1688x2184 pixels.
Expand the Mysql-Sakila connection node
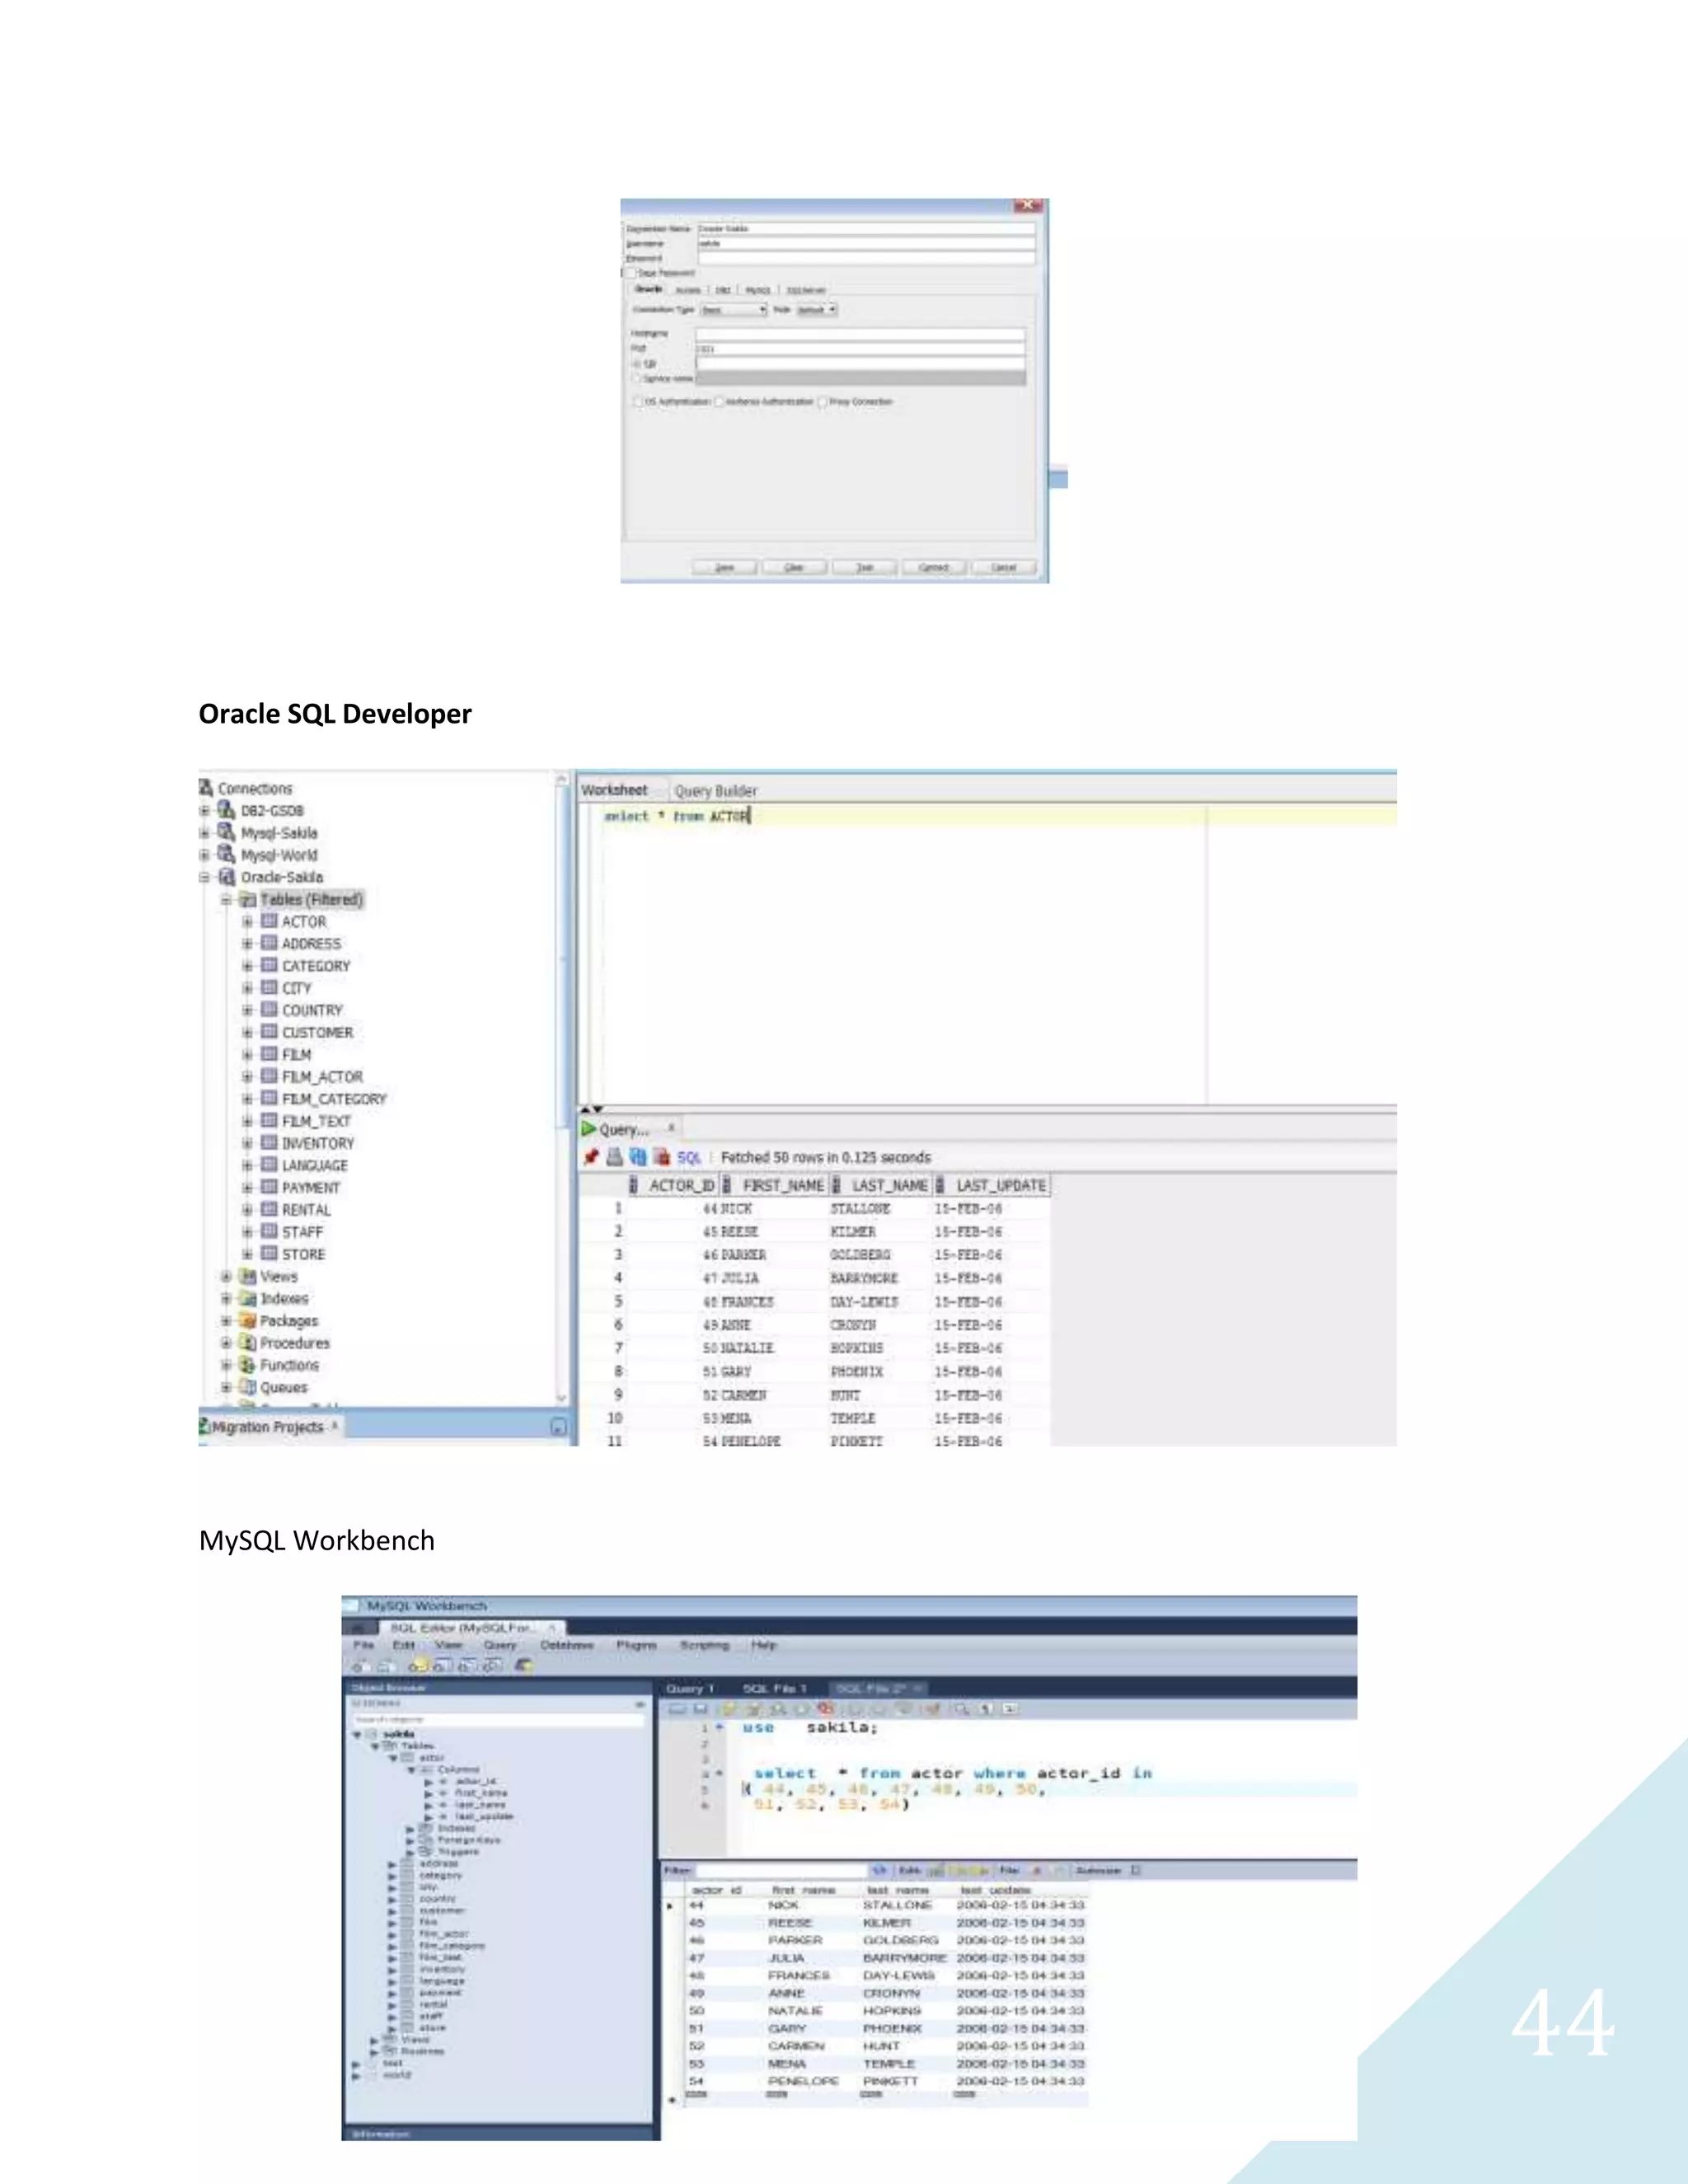coord(205,833)
